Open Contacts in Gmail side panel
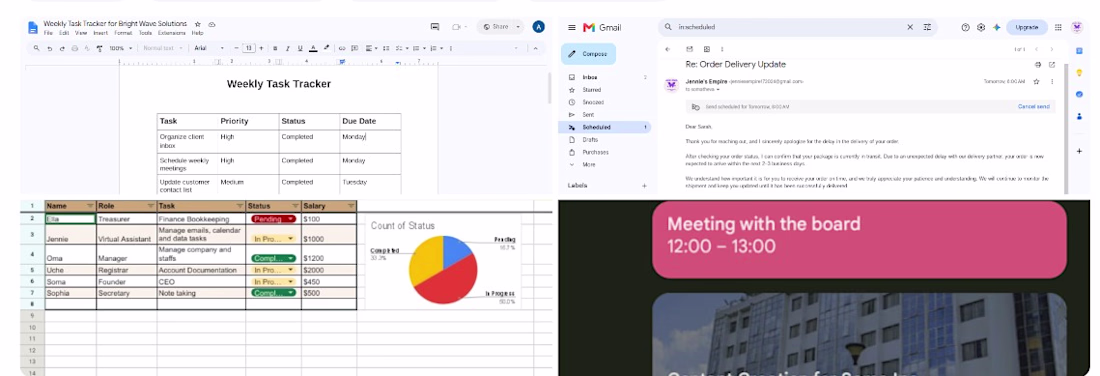 (1079, 116)
